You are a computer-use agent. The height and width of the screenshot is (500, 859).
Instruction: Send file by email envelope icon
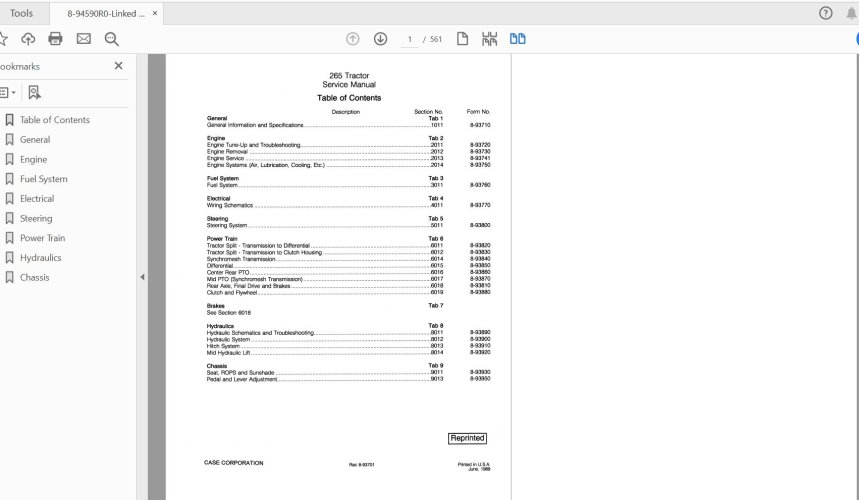coord(84,39)
